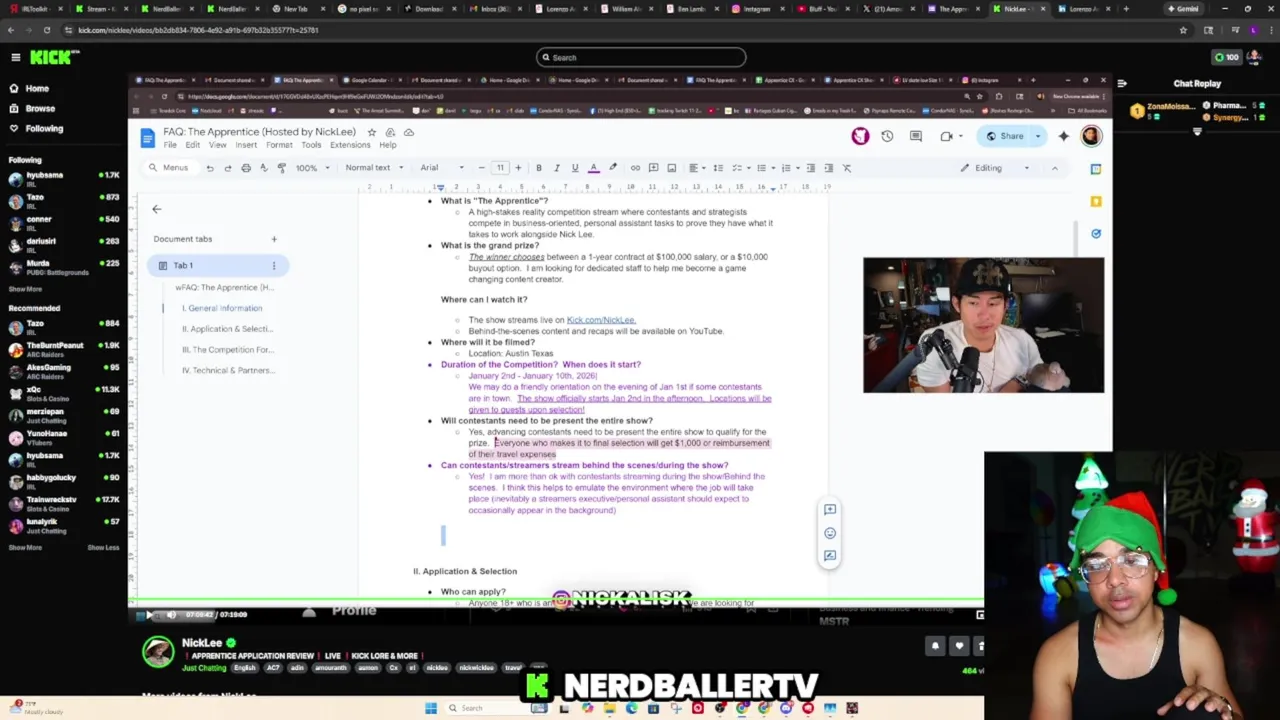Click the clear formatting icon
Viewport: 1280px width, 720px height.
point(846,168)
